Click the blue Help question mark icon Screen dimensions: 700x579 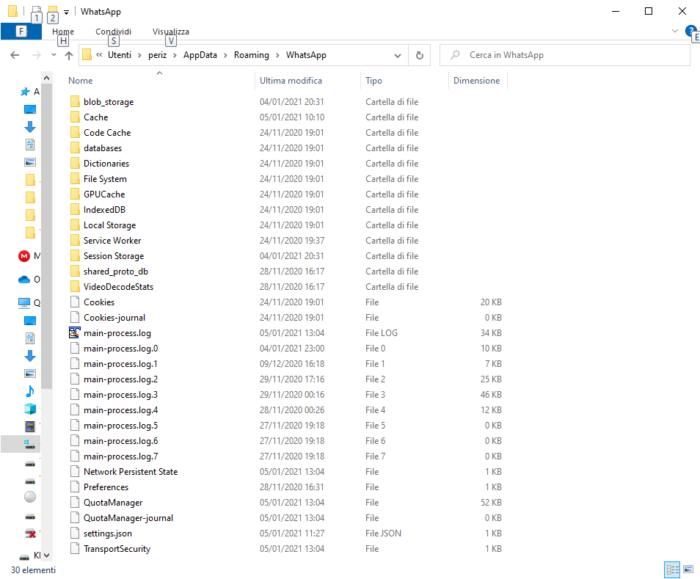[691, 31]
